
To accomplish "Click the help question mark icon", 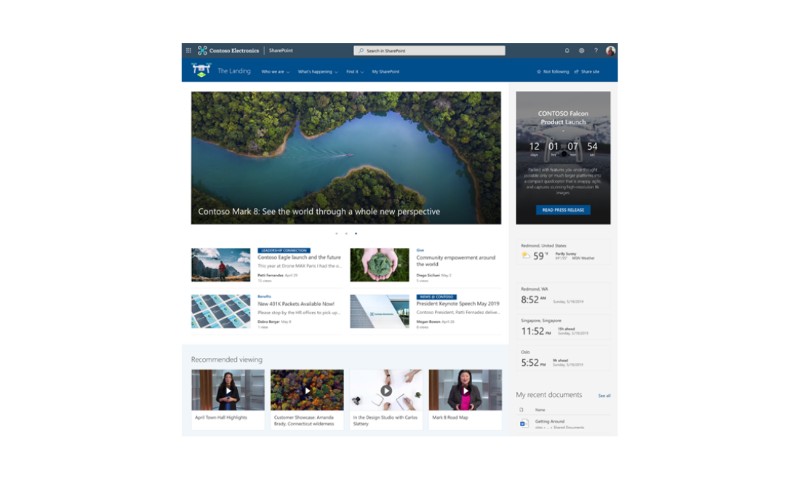I will [x=595, y=50].
